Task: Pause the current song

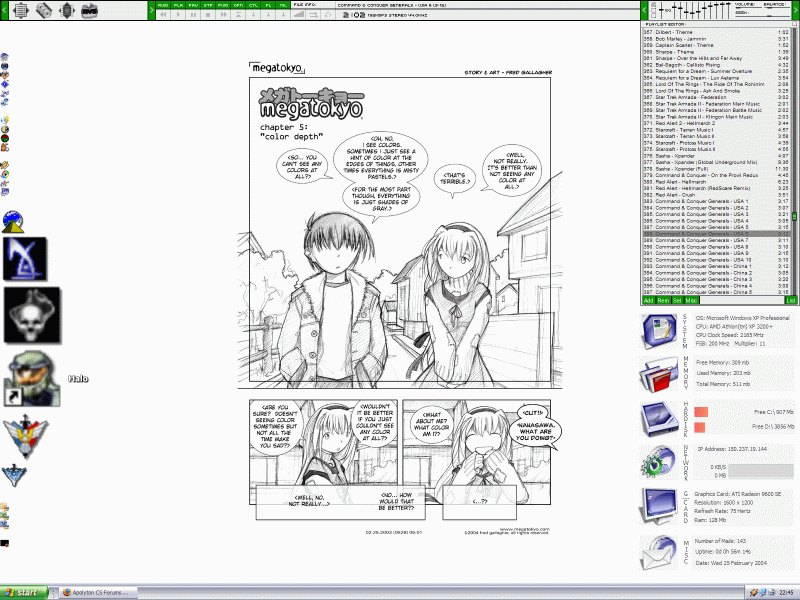Action: (193, 15)
